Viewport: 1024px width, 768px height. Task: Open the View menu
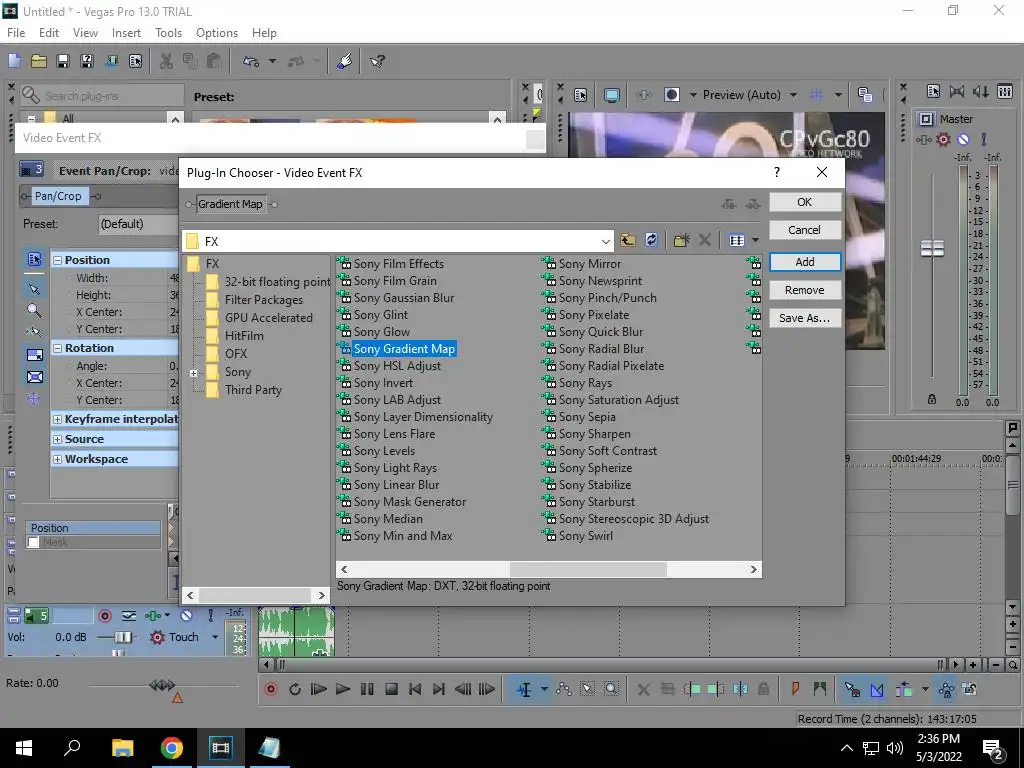pos(85,33)
